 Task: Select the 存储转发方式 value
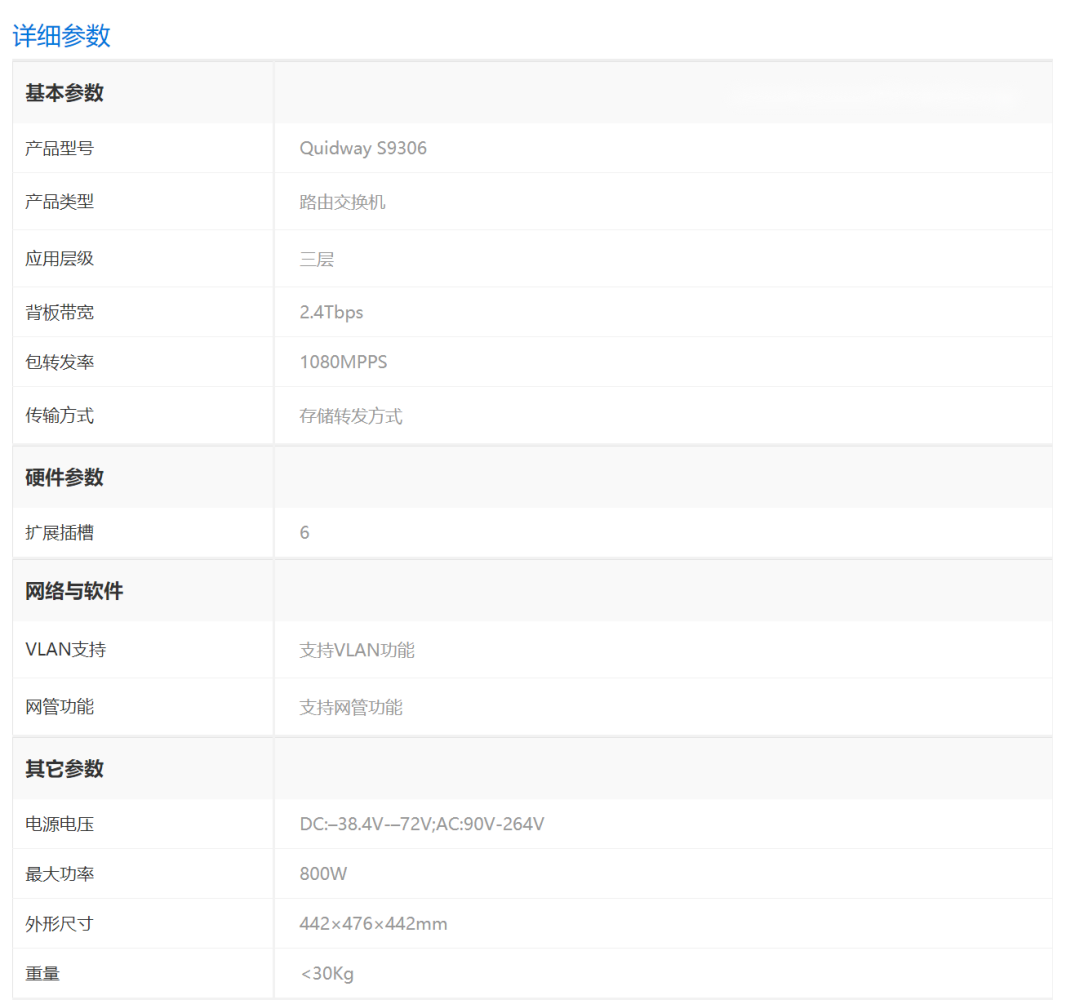click(x=351, y=416)
